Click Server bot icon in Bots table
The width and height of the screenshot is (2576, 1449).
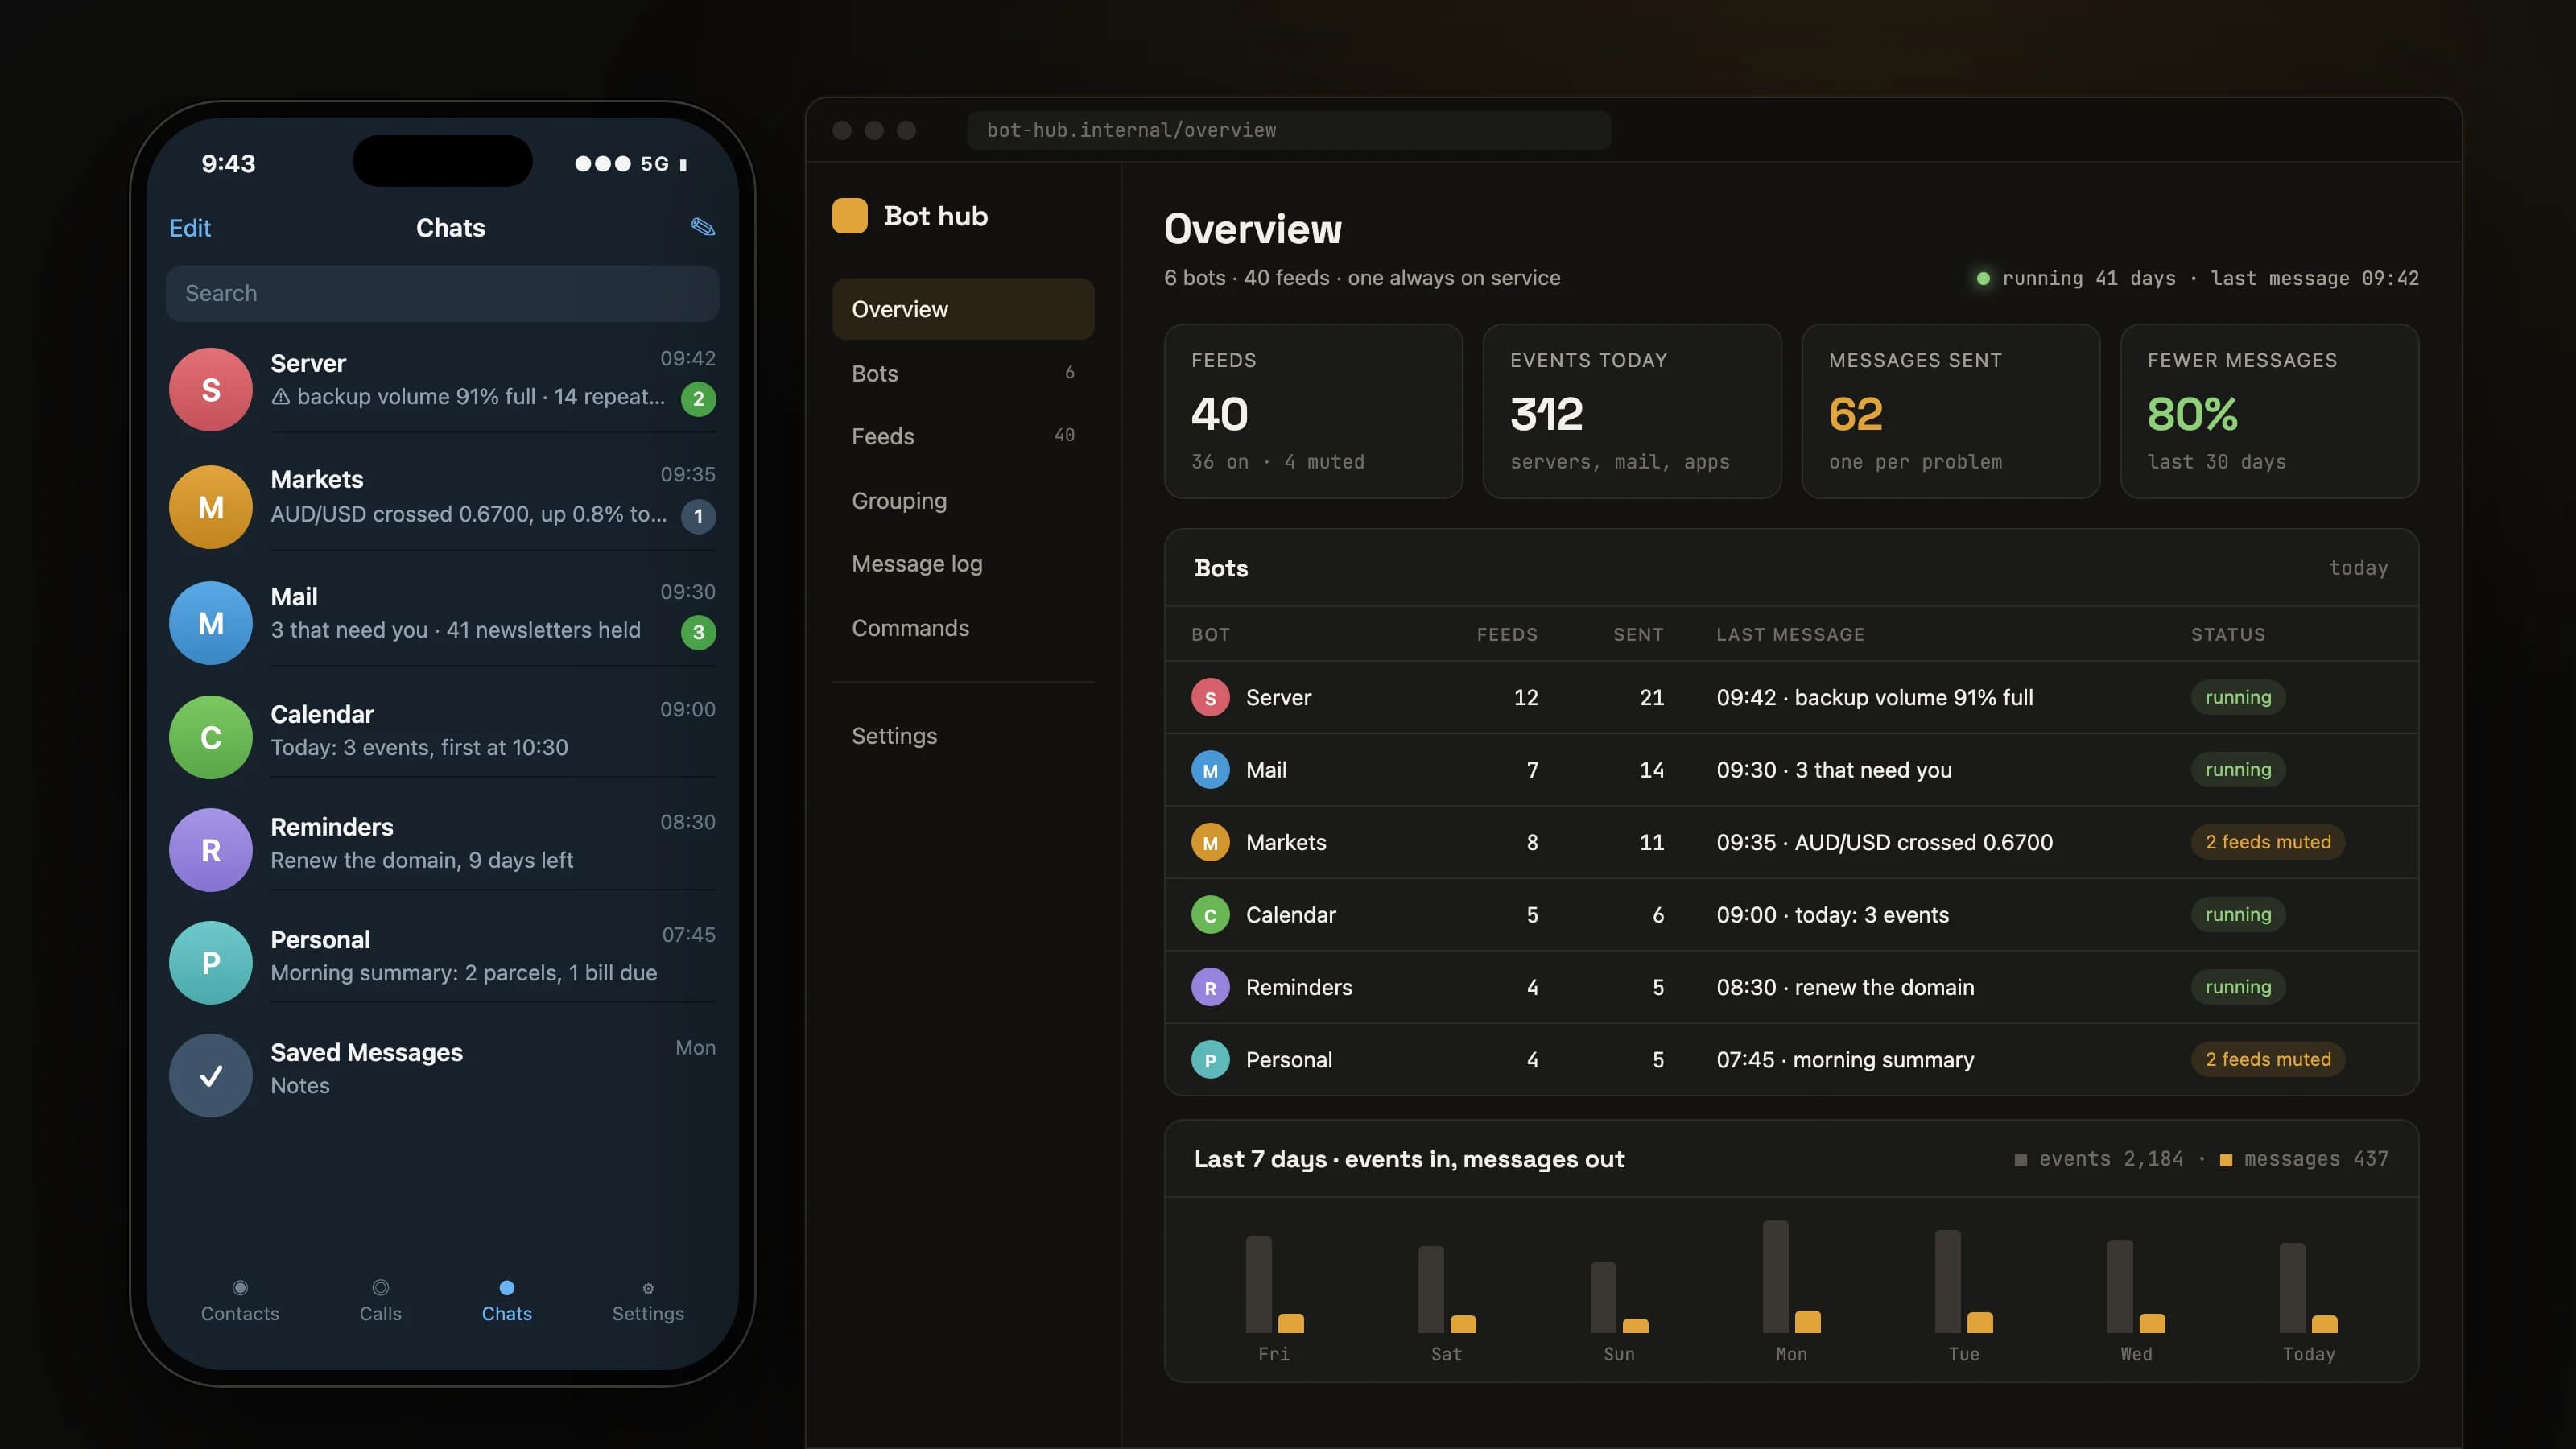[1210, 697]
